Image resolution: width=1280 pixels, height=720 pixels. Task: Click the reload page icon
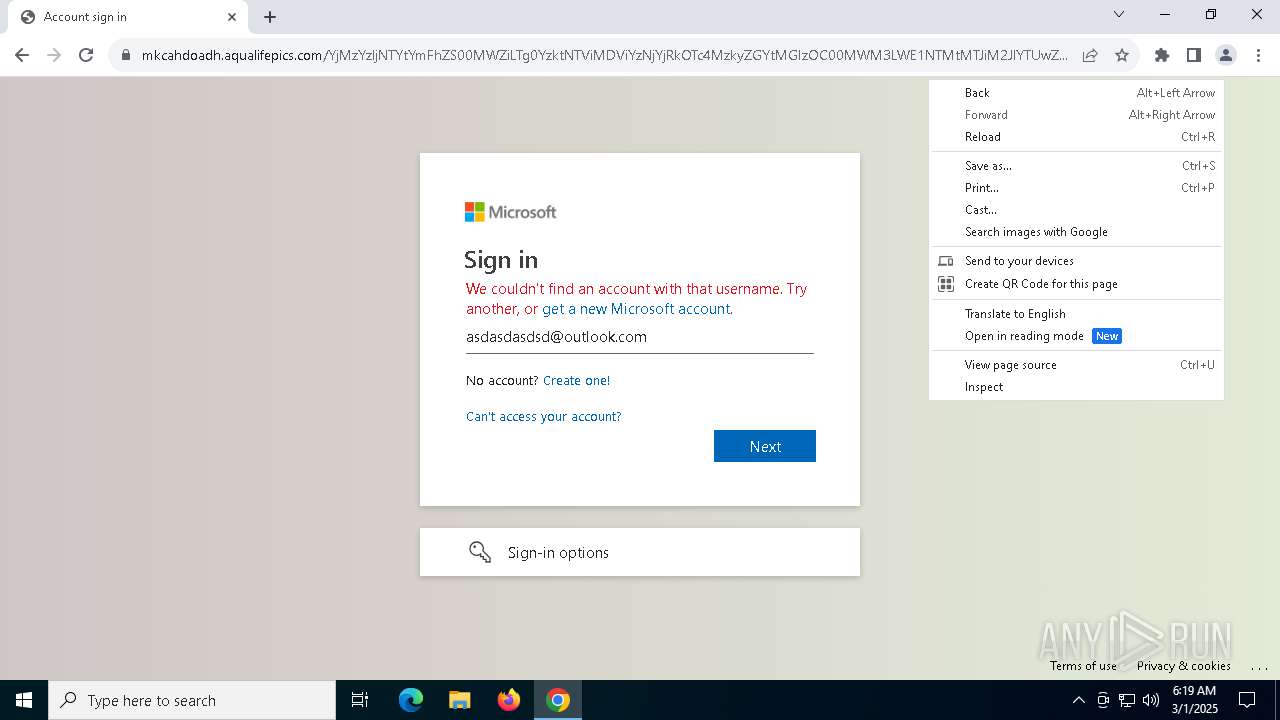point(86,55)
